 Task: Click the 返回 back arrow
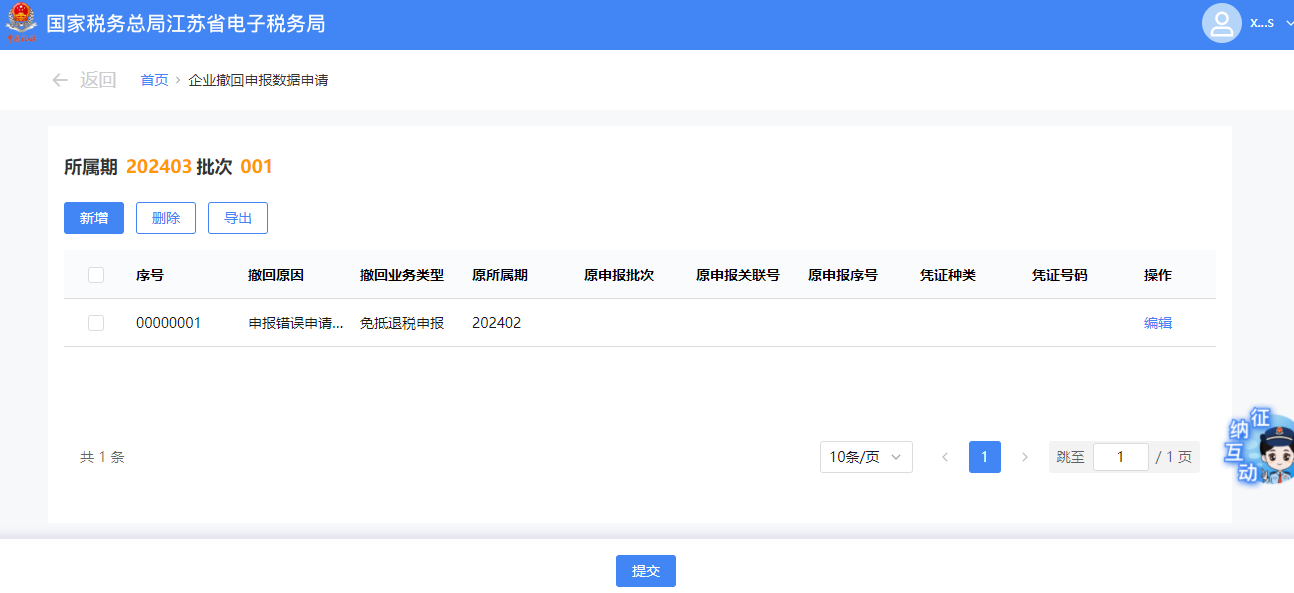pos(60,80)
